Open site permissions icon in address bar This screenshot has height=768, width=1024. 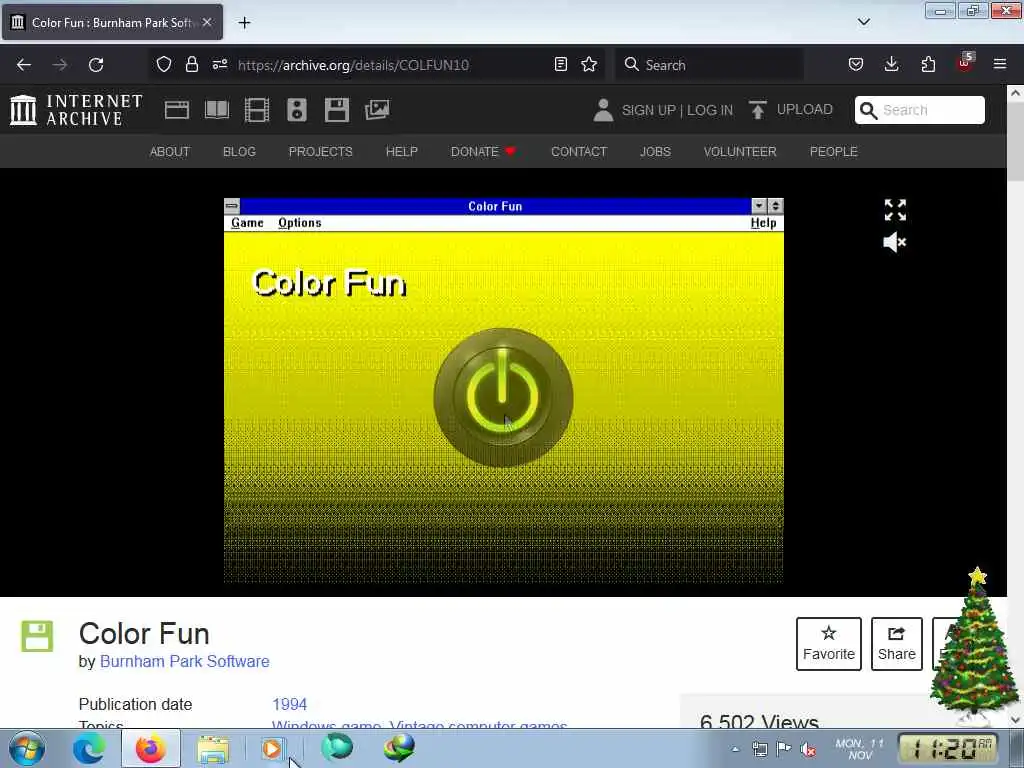(x=219, y=64)
